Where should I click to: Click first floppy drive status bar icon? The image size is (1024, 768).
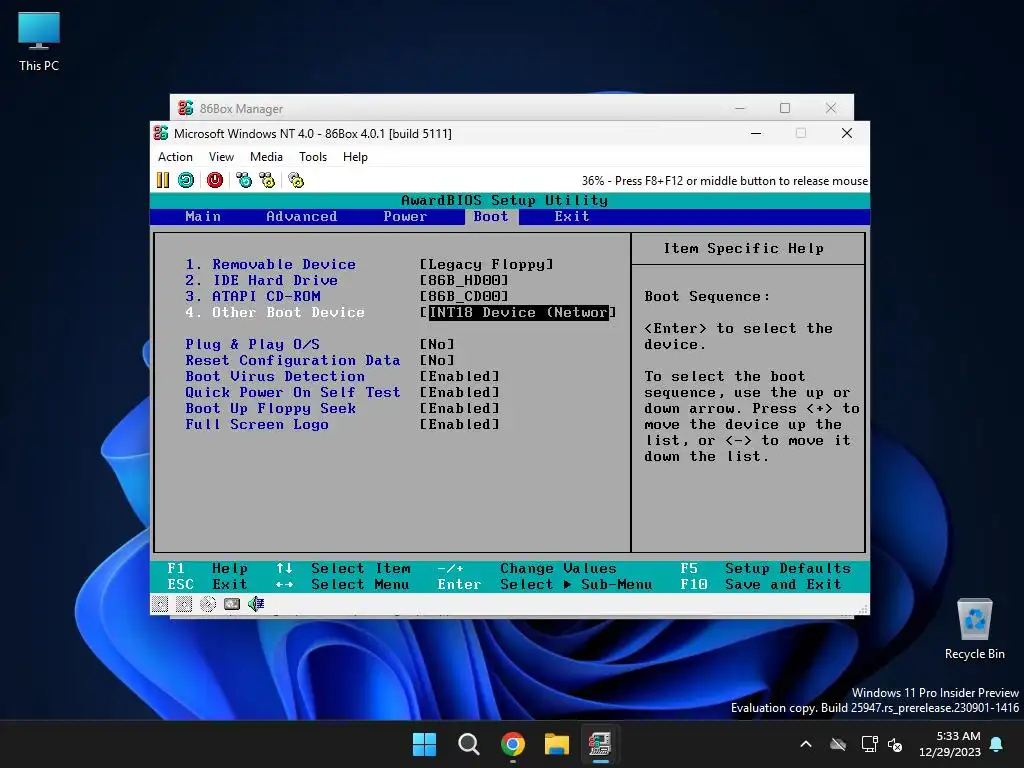pos(160,604)
